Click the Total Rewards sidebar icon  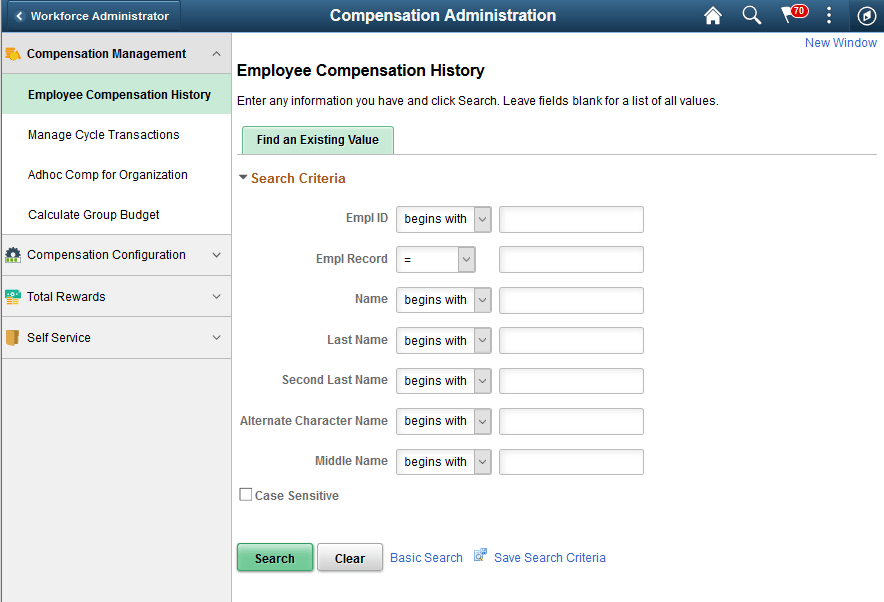click(x=13, y=296)
